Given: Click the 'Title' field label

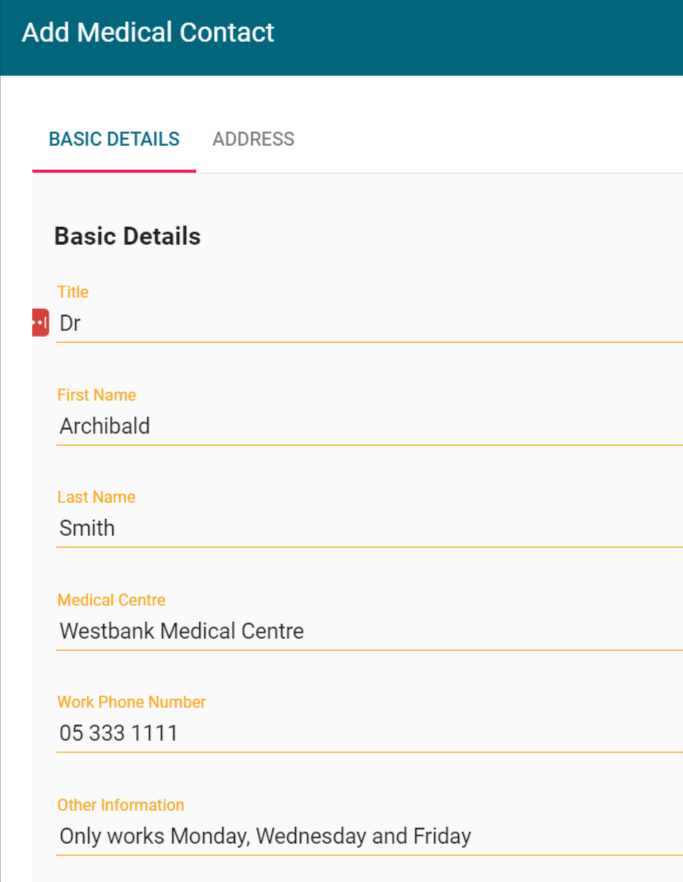Looking at the screenshot, I should click(x=73, y=292).
